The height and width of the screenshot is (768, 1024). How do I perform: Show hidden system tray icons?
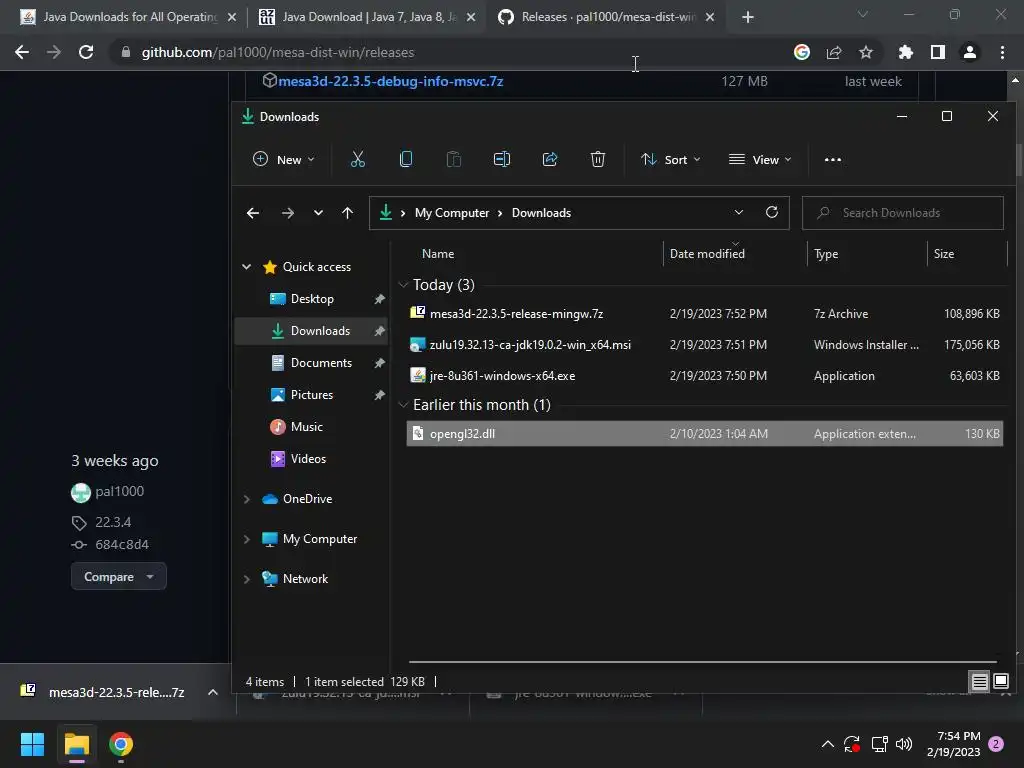pyautogui.click(x=827, y=744)
